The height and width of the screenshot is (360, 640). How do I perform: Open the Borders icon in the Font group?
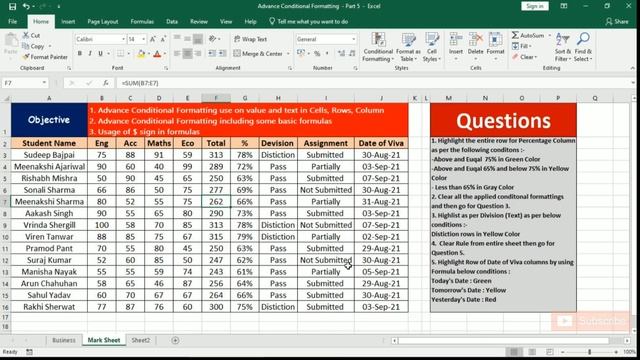point(120,53)
